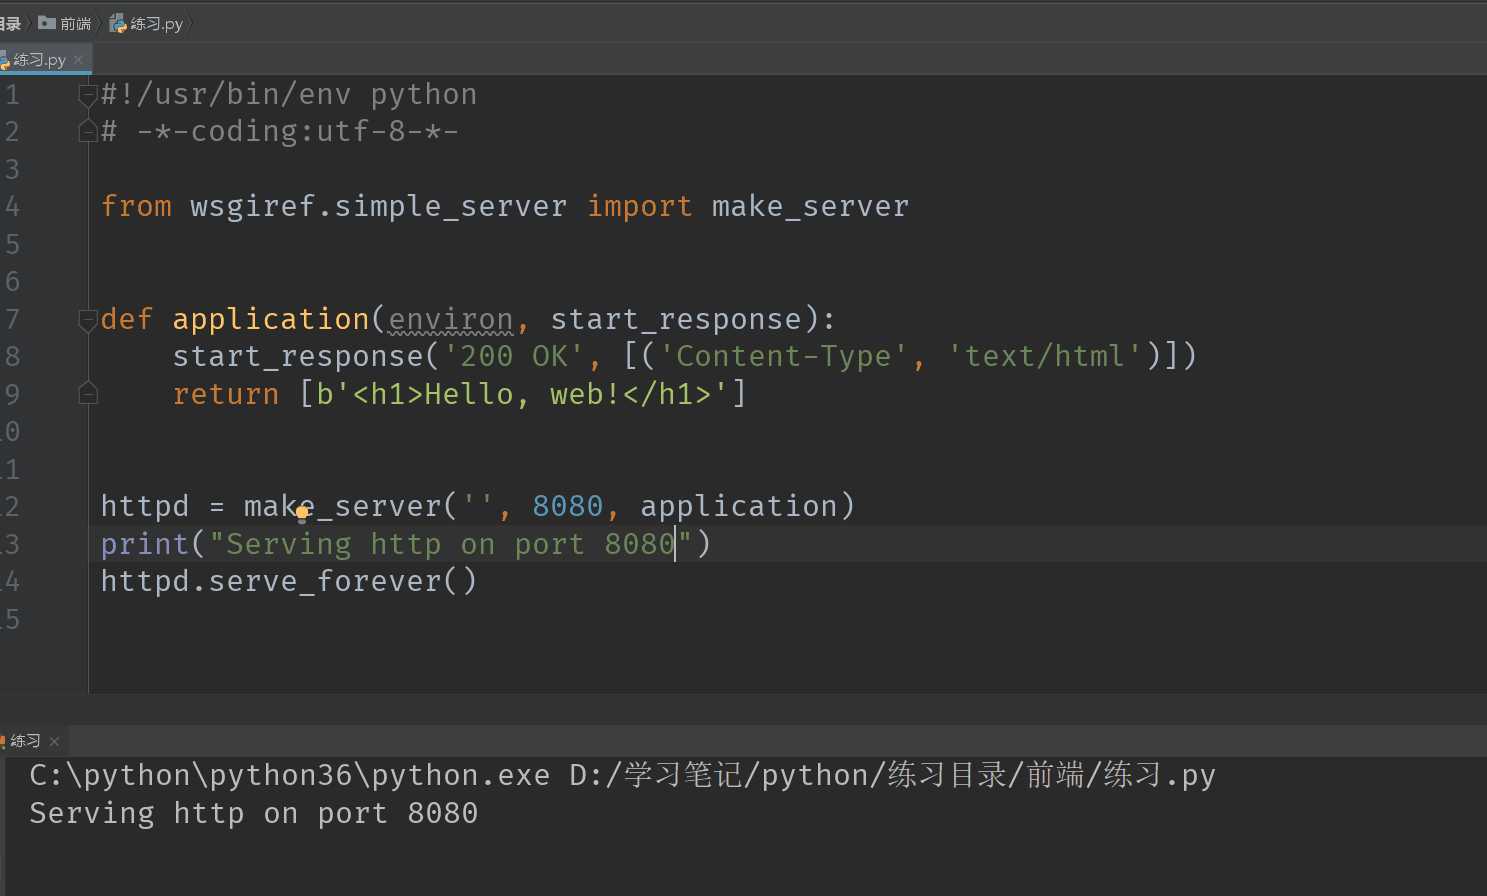Close the 练习 run console tab
Viewport: 1487px width, 896px height.
[54, 741]
